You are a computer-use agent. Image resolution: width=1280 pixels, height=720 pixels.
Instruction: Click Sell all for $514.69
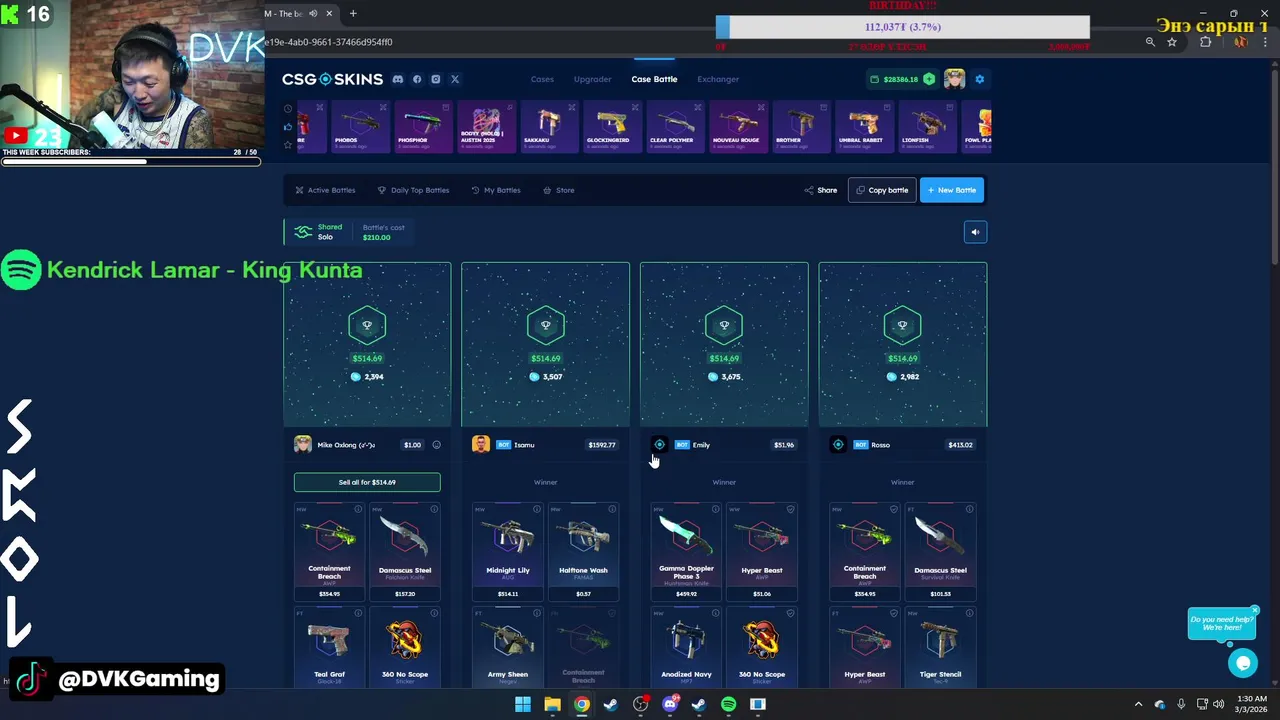(367, 482)
